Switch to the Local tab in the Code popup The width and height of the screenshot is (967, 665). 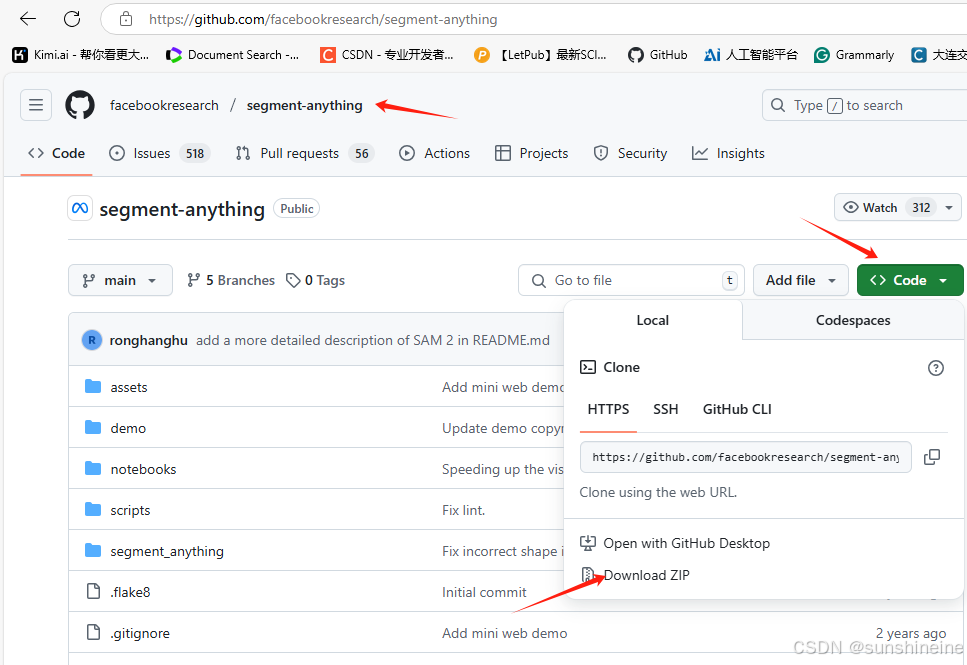pyautogui.click(x=652, y=320)
